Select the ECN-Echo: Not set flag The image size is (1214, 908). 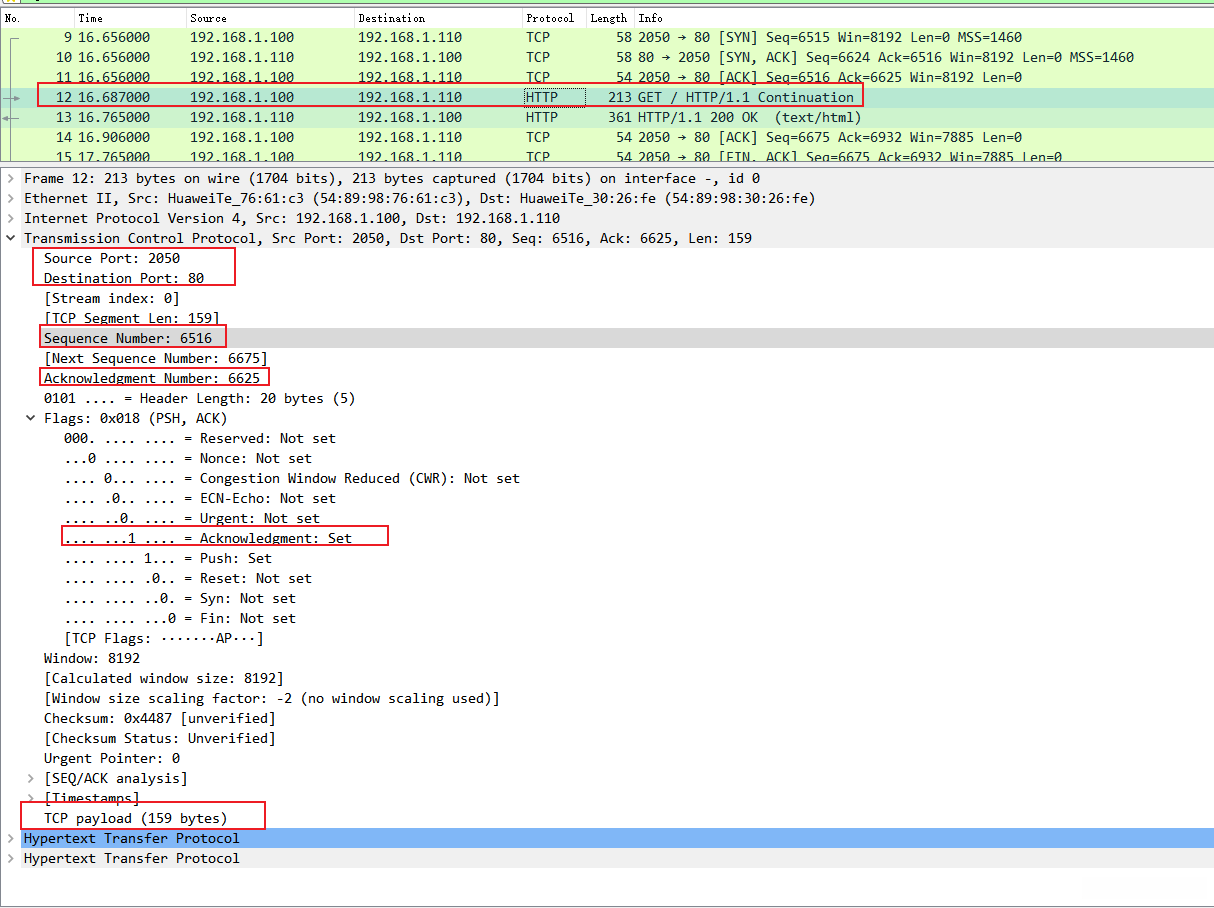pos(200,498)
